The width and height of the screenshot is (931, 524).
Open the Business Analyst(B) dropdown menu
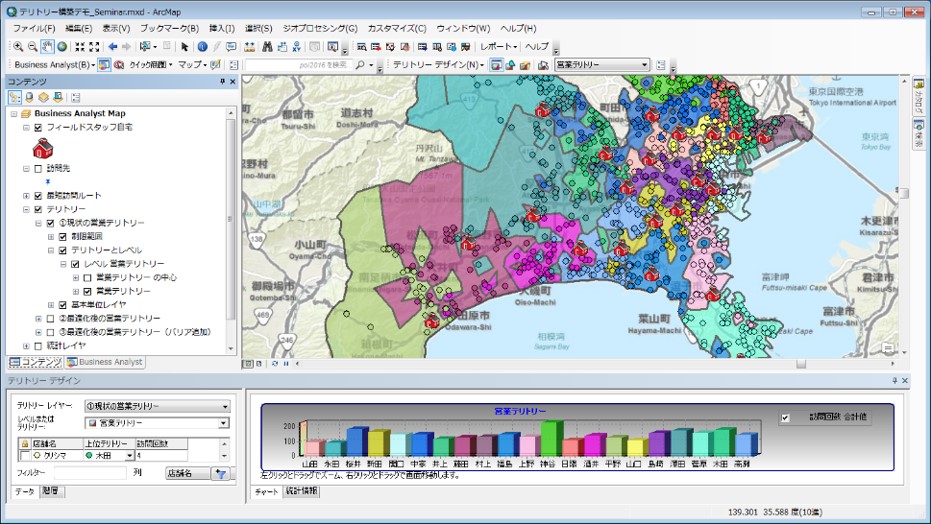54,65
